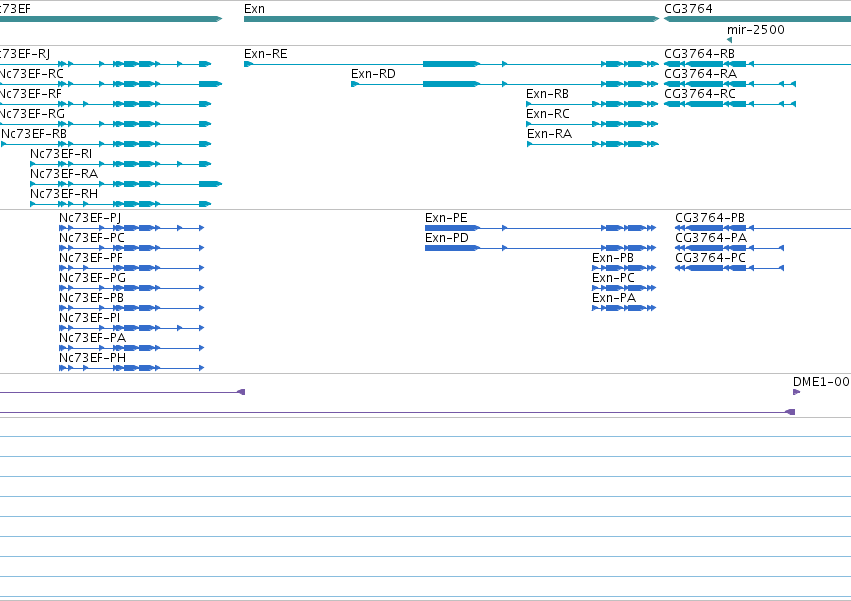Select the Nc73EF-RF transcript label

(31, 94)
